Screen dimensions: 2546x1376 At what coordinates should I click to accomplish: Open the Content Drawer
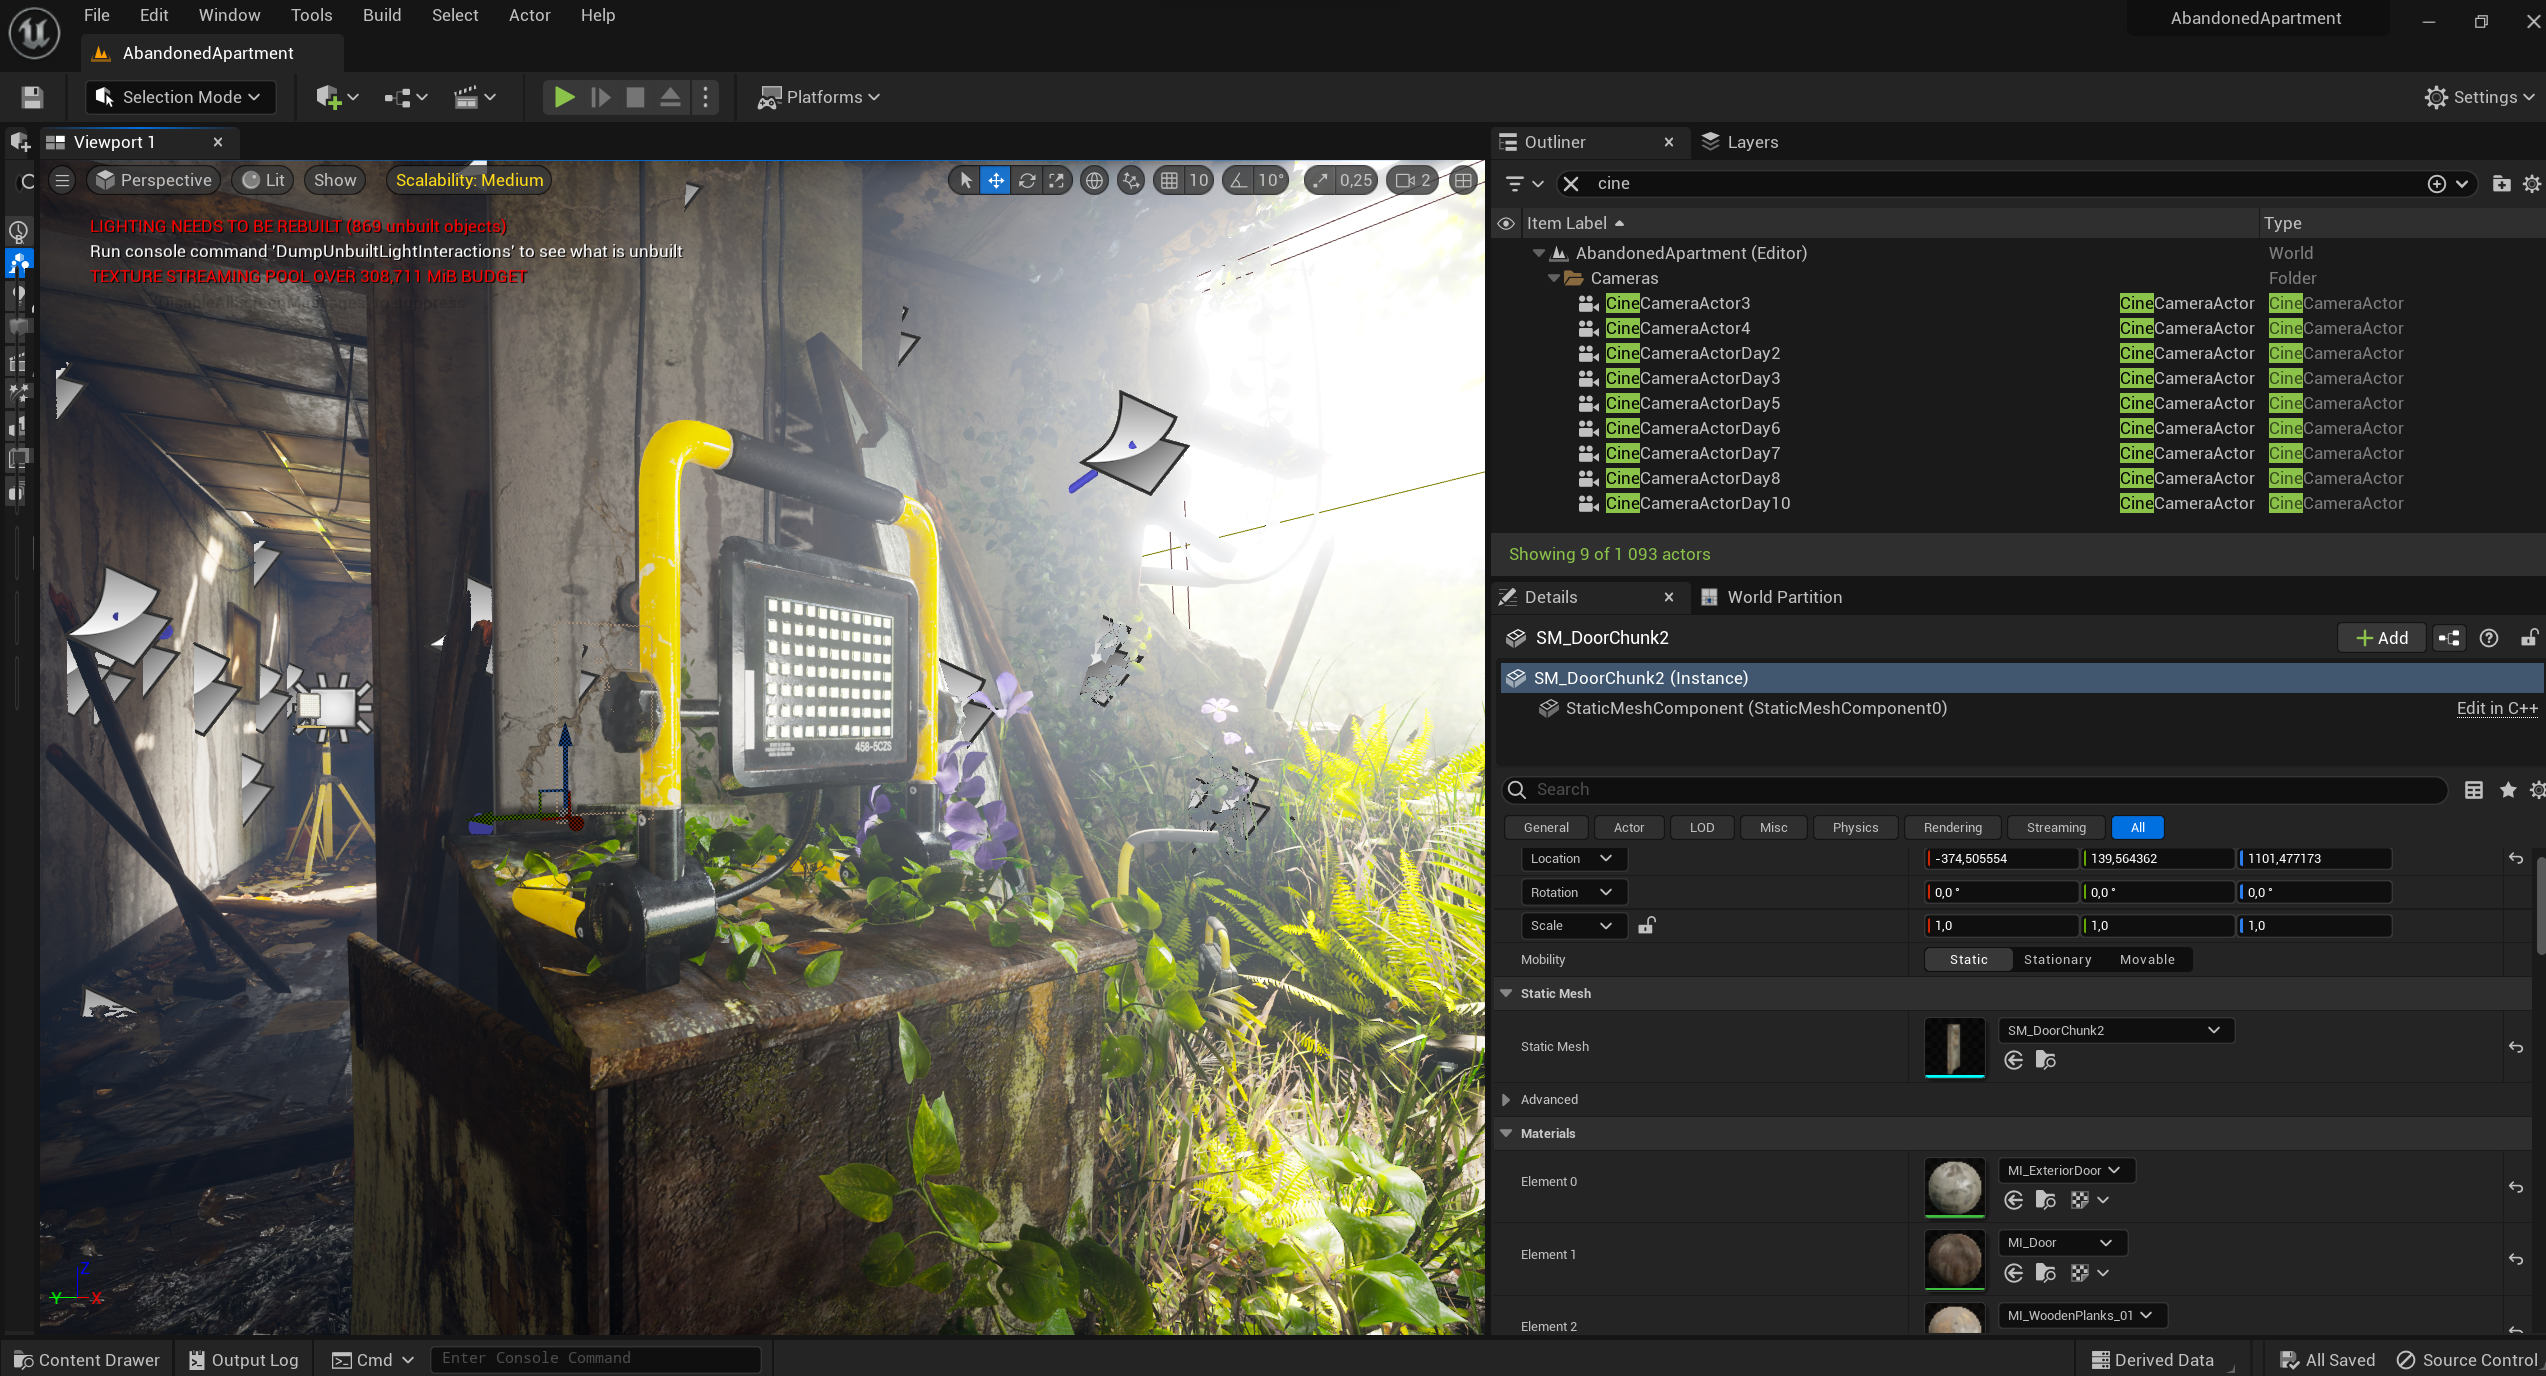click(x=87, y=1359)
